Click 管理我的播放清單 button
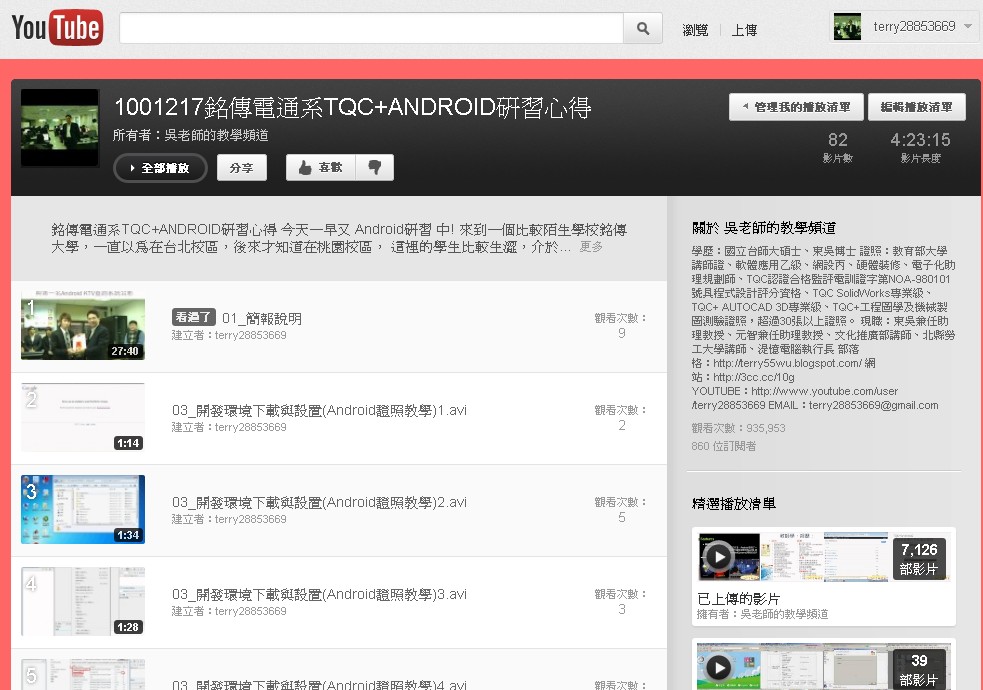This screenshot has width=983, height=690. pyautogui.click(x=796, y=107)
